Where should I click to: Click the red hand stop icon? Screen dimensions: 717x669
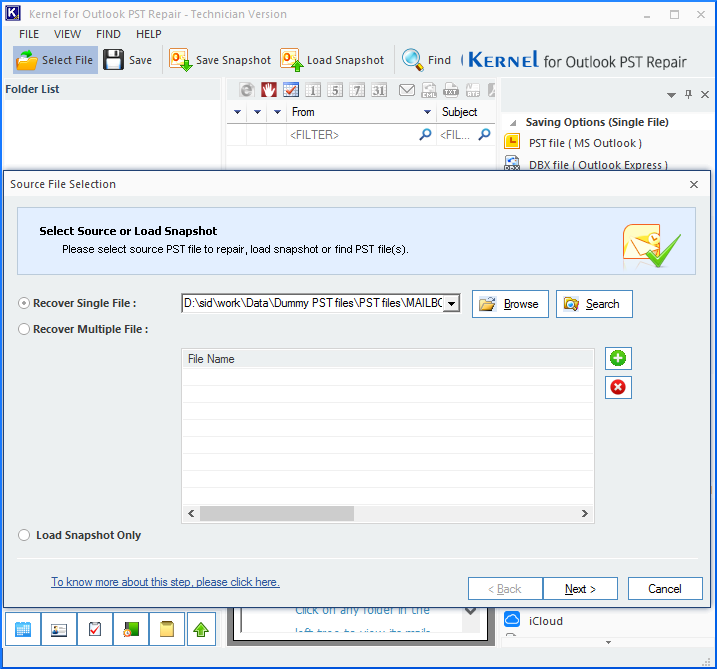coord(269,90)
